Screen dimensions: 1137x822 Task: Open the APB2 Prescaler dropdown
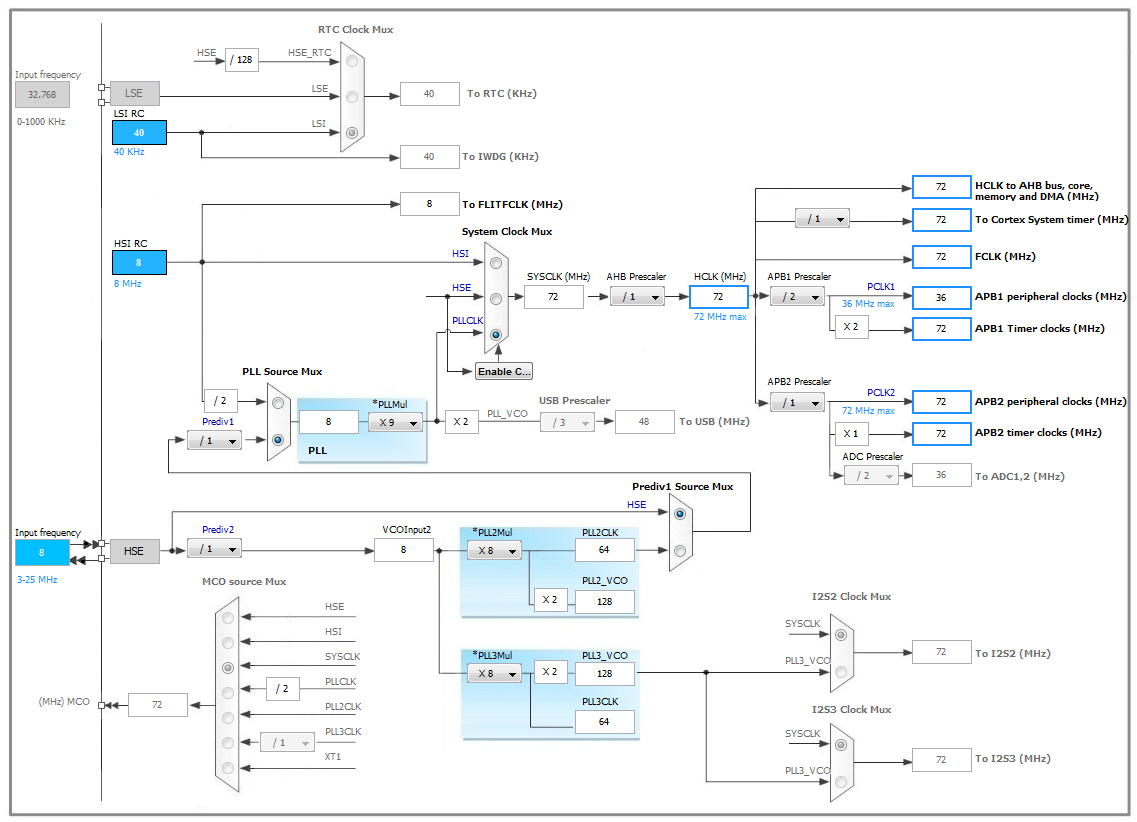798,402
